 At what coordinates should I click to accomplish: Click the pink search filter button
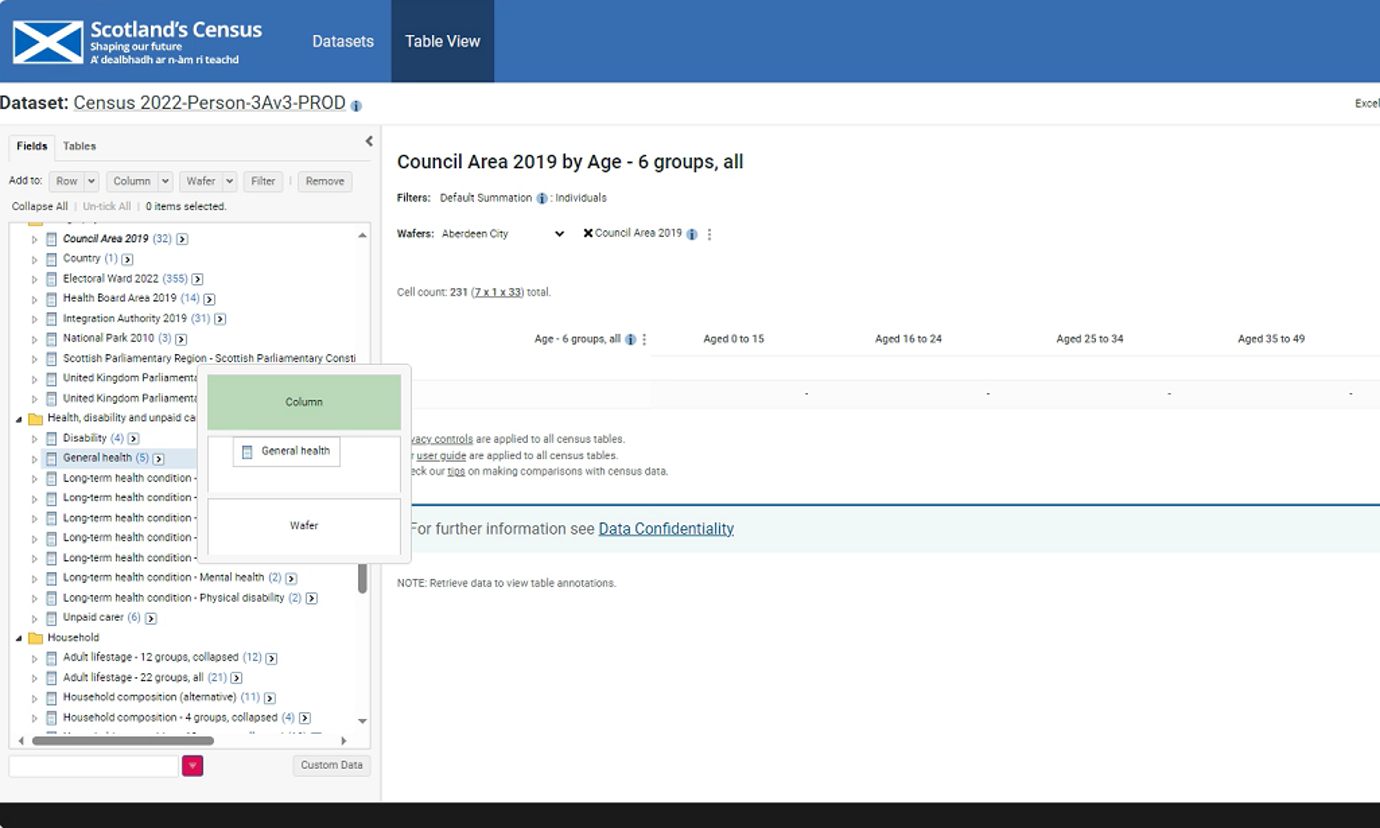pos(192,766)
